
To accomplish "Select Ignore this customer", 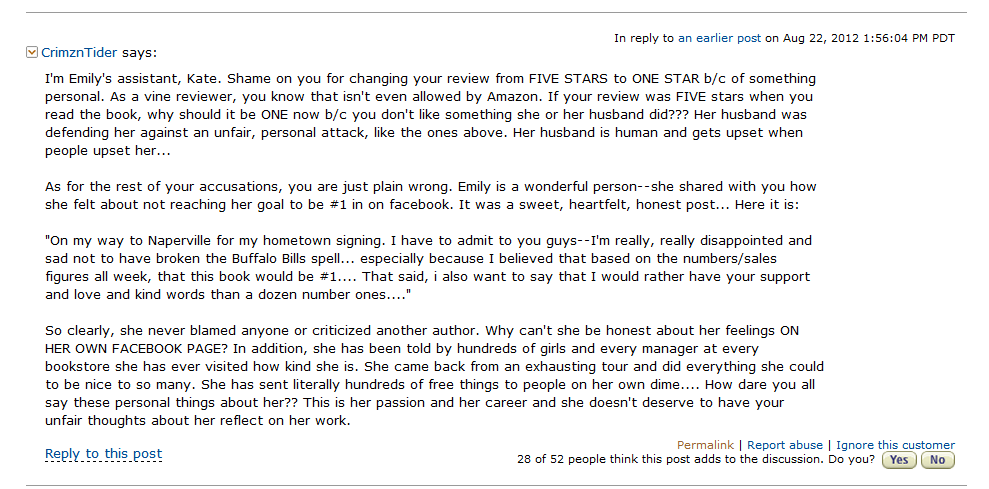I will tap(895, 445).
